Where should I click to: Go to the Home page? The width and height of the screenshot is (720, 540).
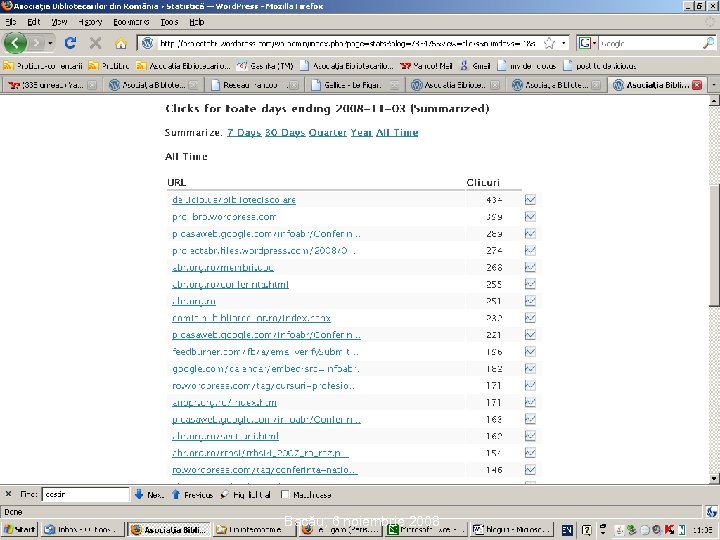point(121,44)
